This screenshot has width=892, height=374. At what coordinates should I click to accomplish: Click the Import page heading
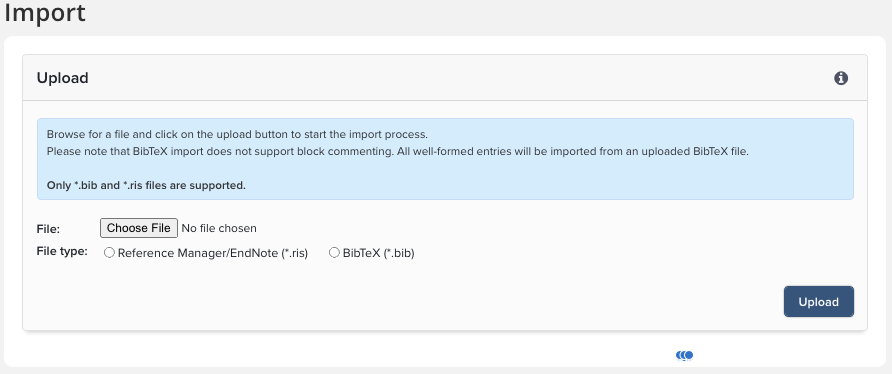coord(45,13)
